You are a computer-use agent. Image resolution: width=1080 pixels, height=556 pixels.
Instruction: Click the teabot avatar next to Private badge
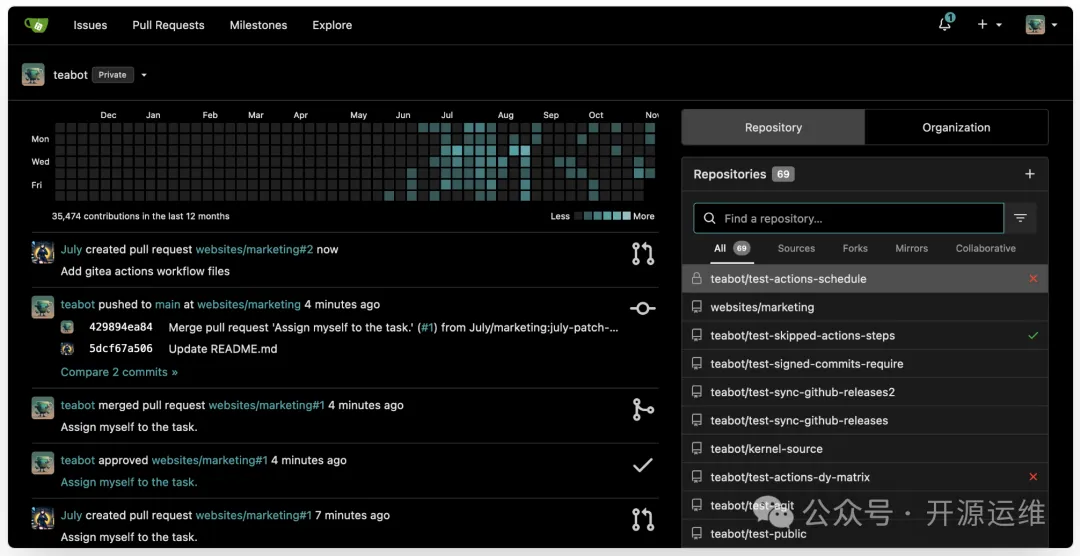(33, 75)
